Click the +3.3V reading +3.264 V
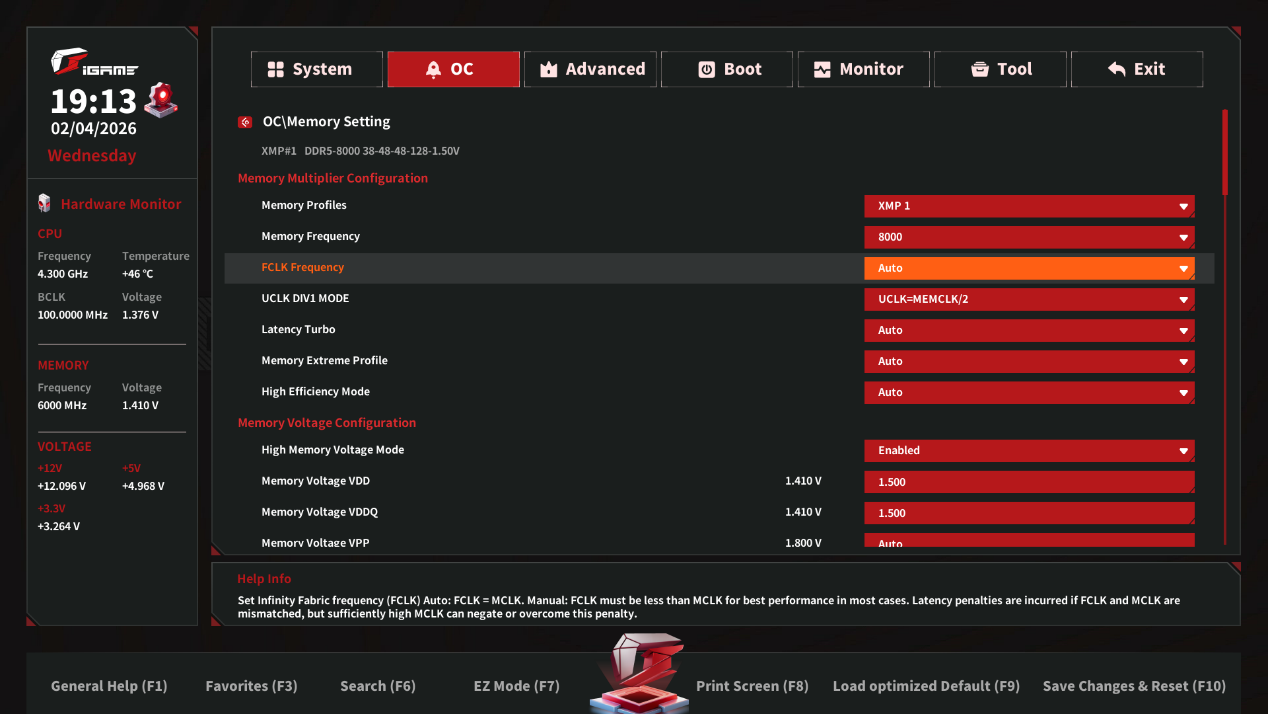The width and height of the screenshot is (1268, 714). (58, 527)
